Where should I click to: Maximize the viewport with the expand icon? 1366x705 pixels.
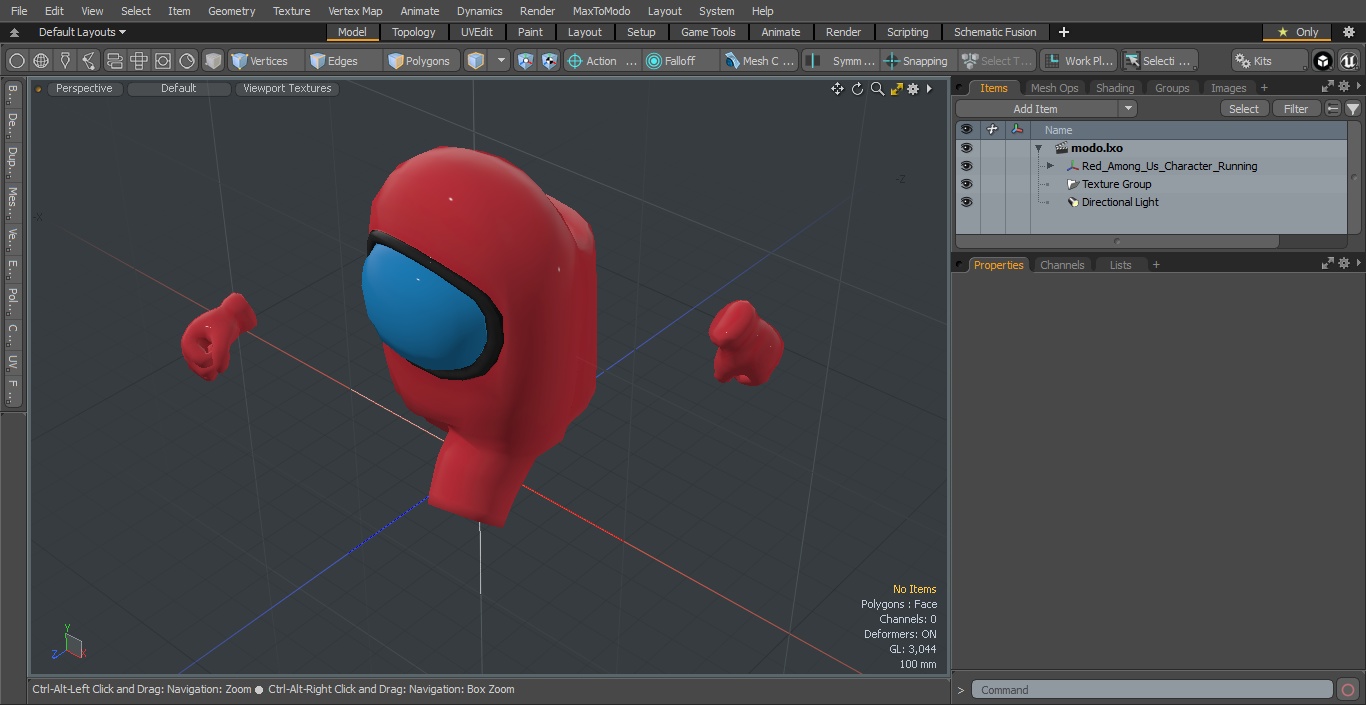[x=896, y=89]
